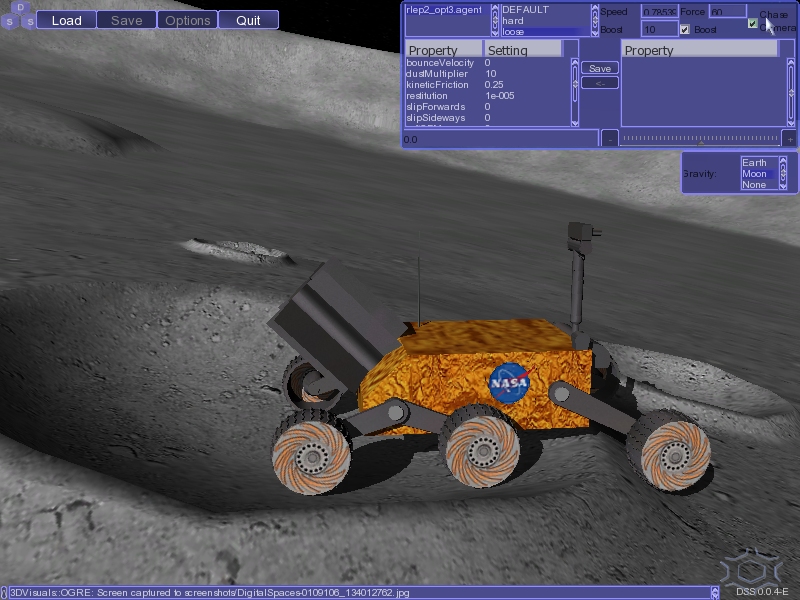Click the Boost value field showing 10
The height and width of the screenshot is (600, 800).
pyautogui.click(x=660, y=29)
